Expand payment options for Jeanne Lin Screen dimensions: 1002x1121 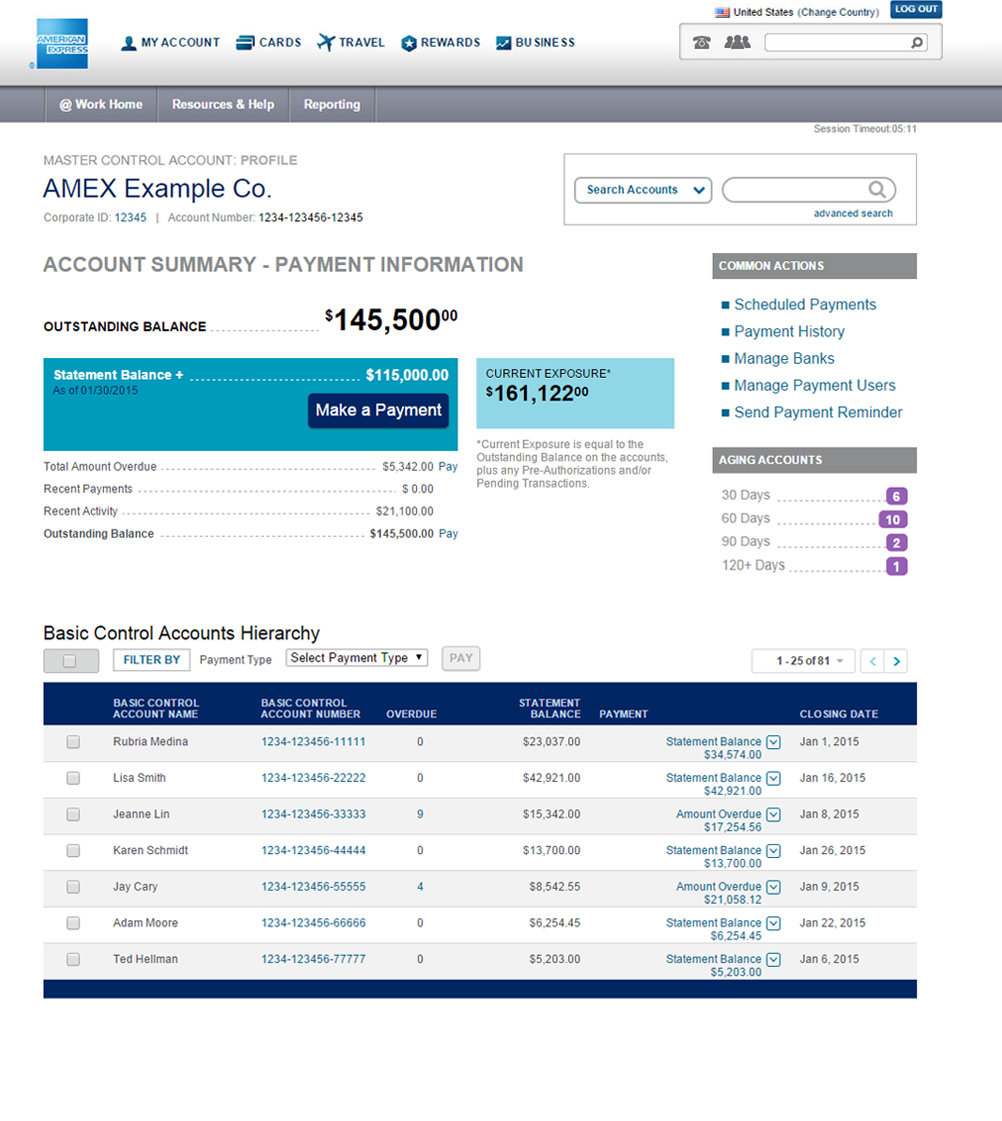pos(773,814)
